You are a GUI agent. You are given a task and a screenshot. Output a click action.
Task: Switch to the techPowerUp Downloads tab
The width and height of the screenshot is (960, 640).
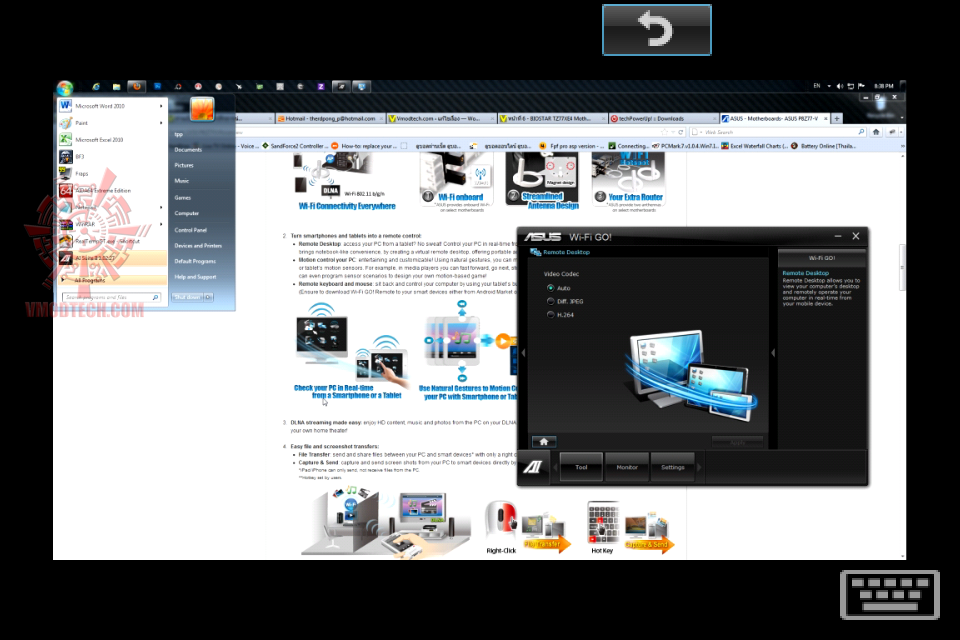(x=662, y=118)
